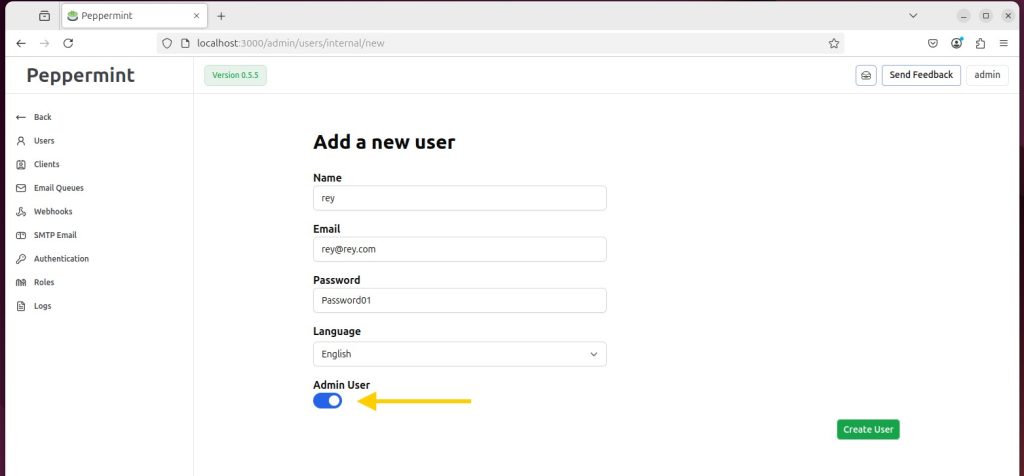Viewport: 1024px width, 476px height.
Task: Click the Users icon in sidebar
Action: (21, 141)
